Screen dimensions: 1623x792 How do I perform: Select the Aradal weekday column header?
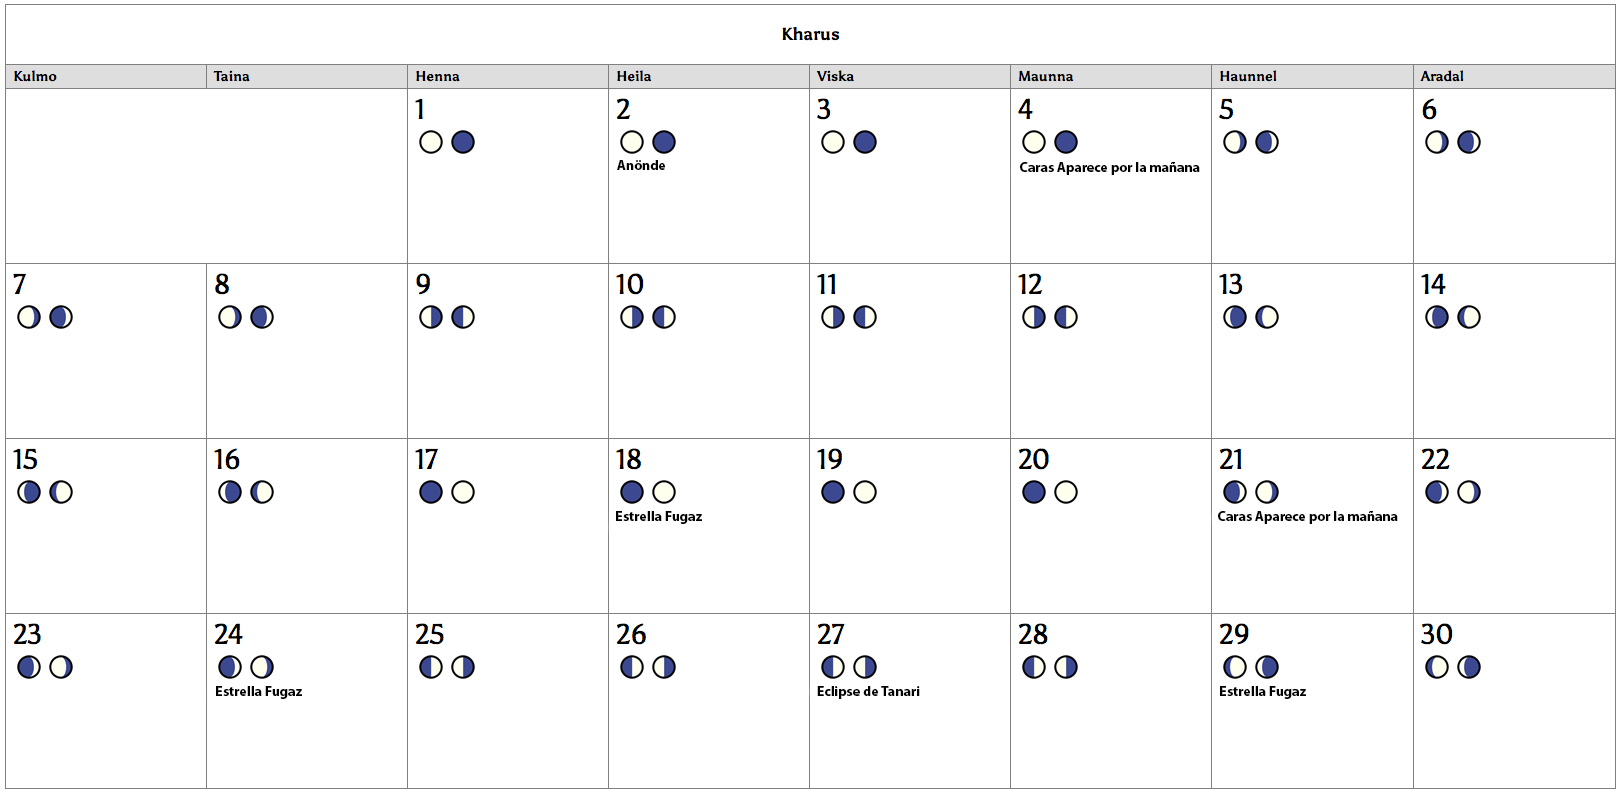click(x=1442, y=77)
